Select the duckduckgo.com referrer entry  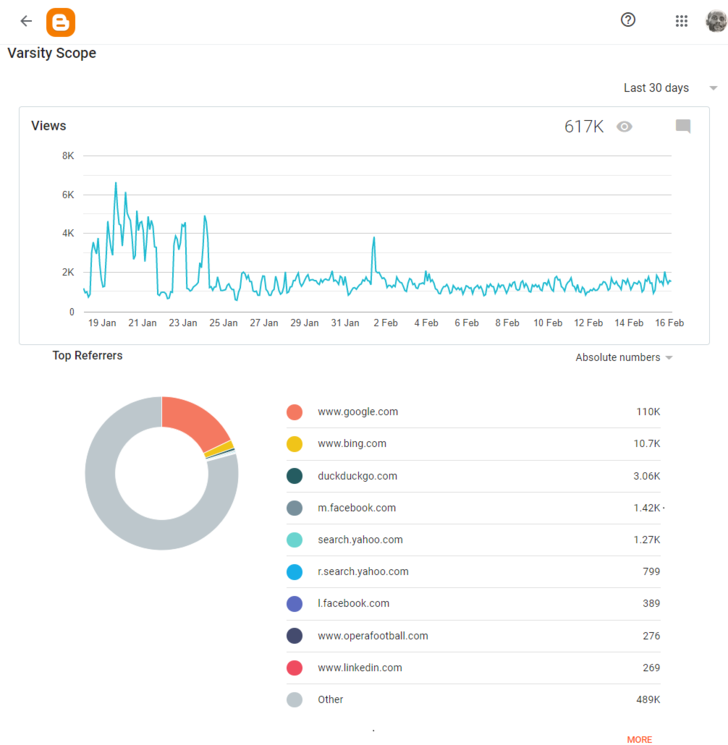(473, 476)
